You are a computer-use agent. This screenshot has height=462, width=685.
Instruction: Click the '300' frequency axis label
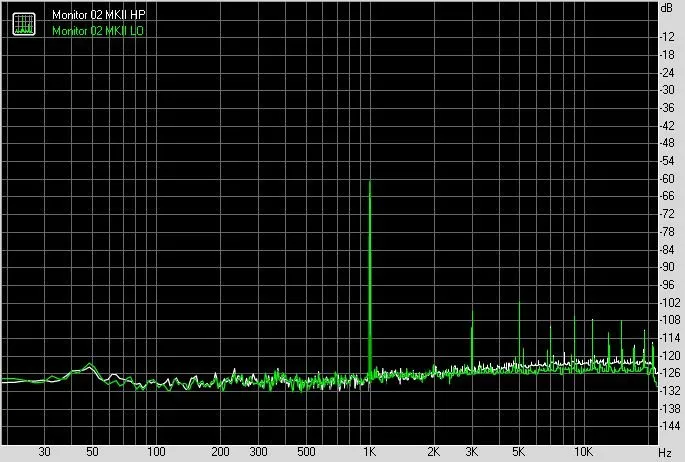tap(258, 452)
